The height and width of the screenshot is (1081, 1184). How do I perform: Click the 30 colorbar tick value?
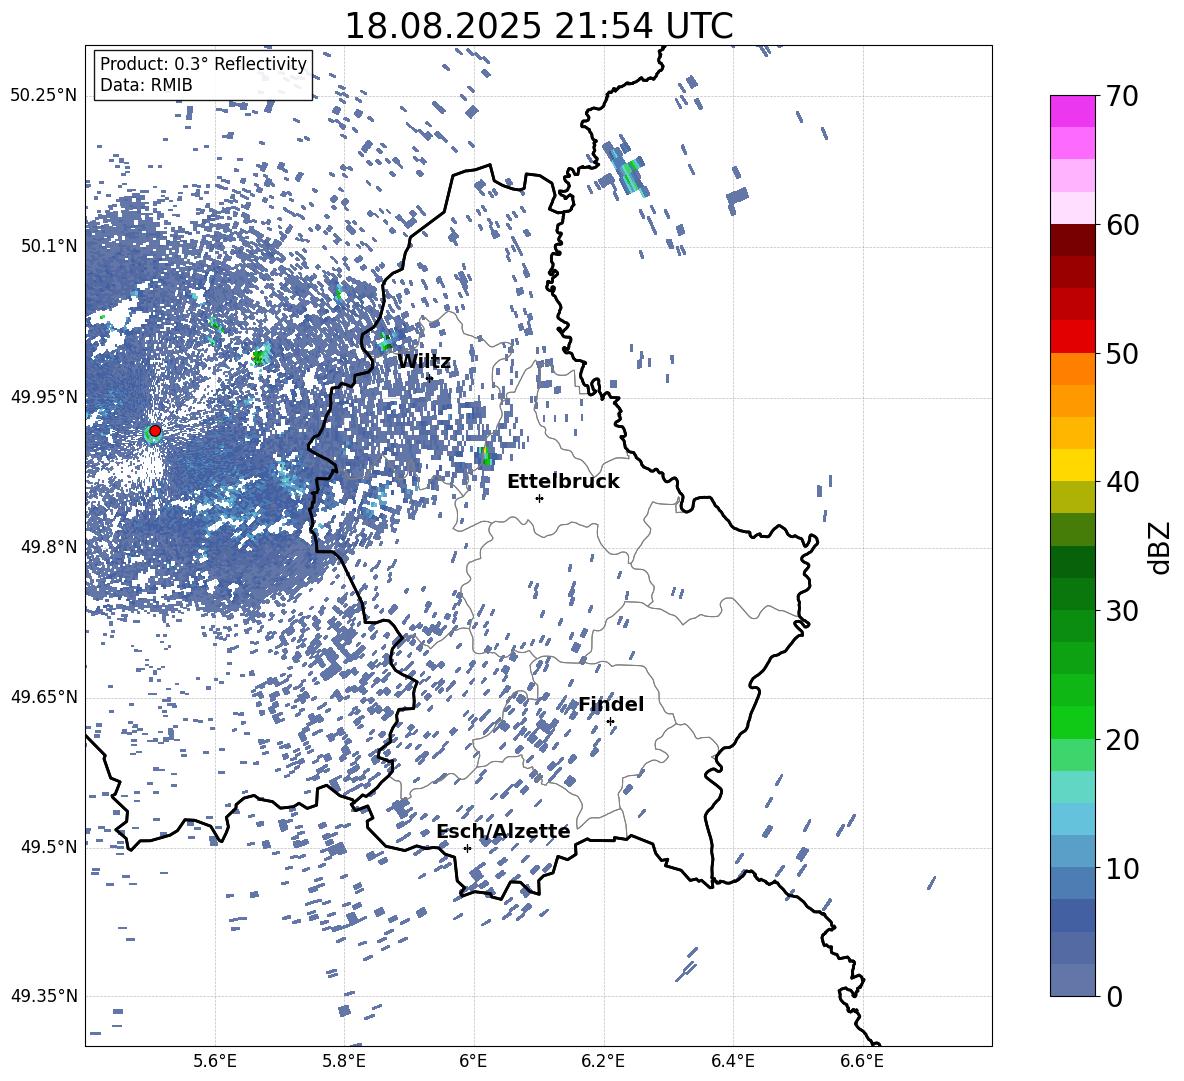point(1122,610)
